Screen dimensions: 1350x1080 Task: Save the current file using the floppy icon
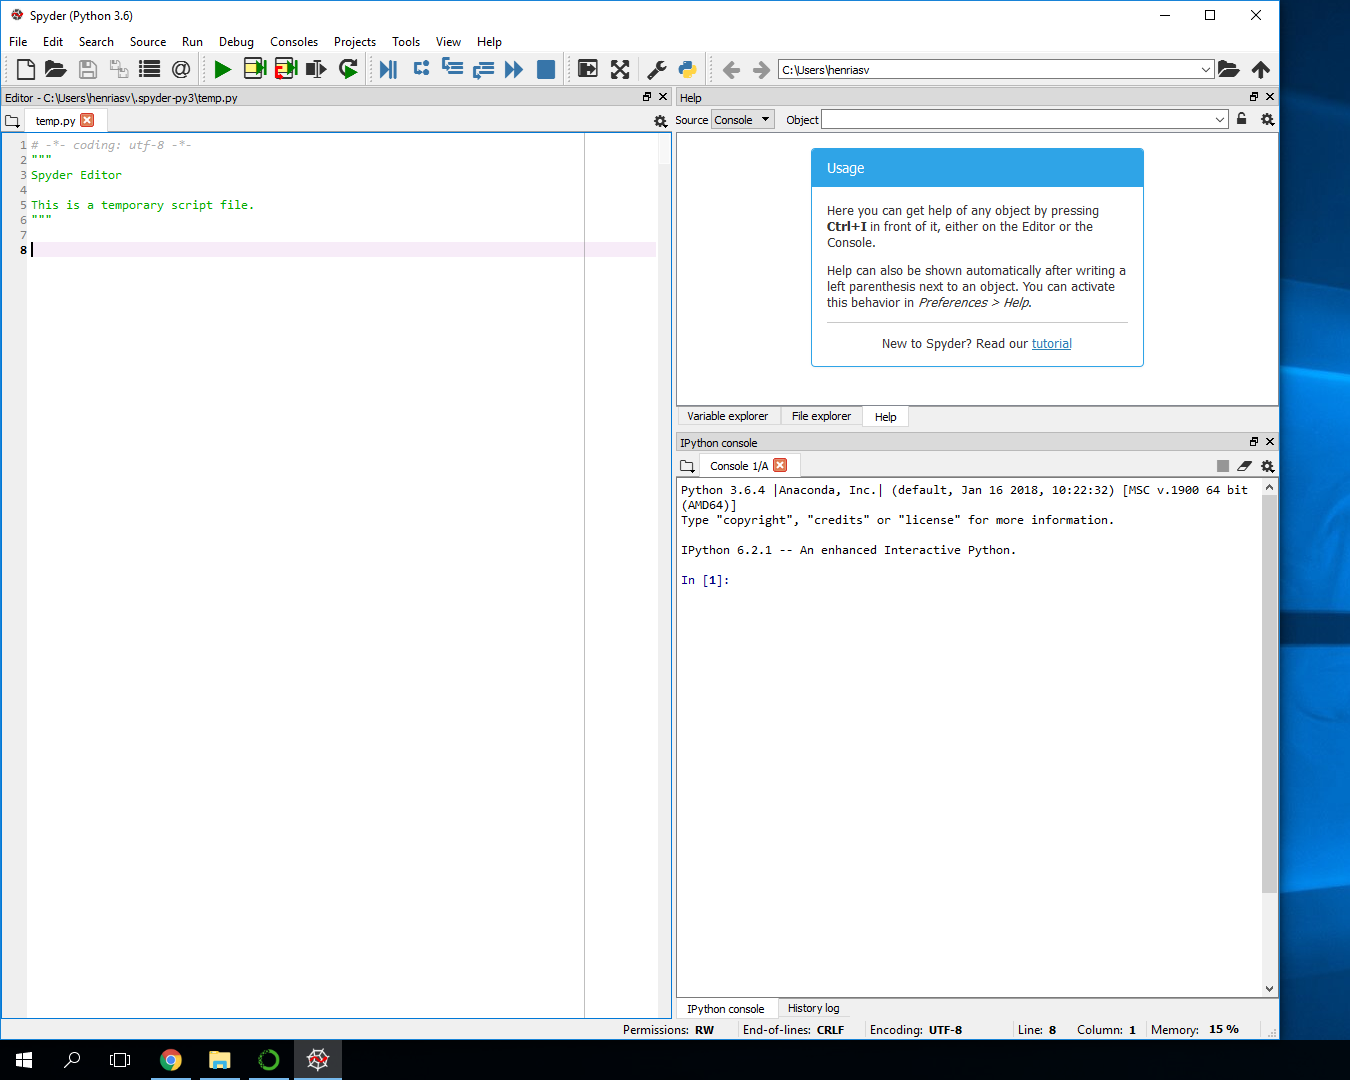pyautogui.click(x=88, y=69)
